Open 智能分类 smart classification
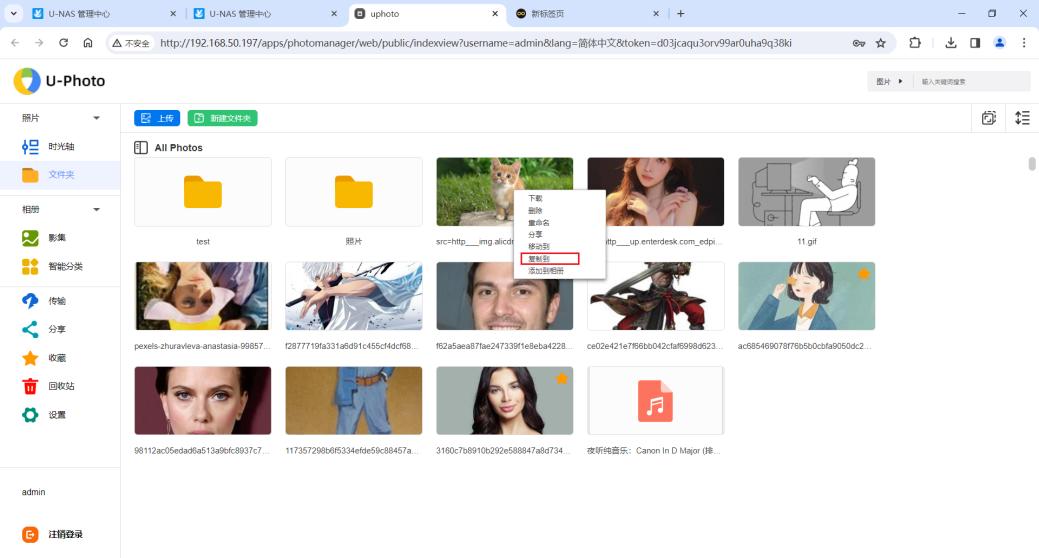The height and width of the screenshot is (558, 1039). [x=64, y=267]
